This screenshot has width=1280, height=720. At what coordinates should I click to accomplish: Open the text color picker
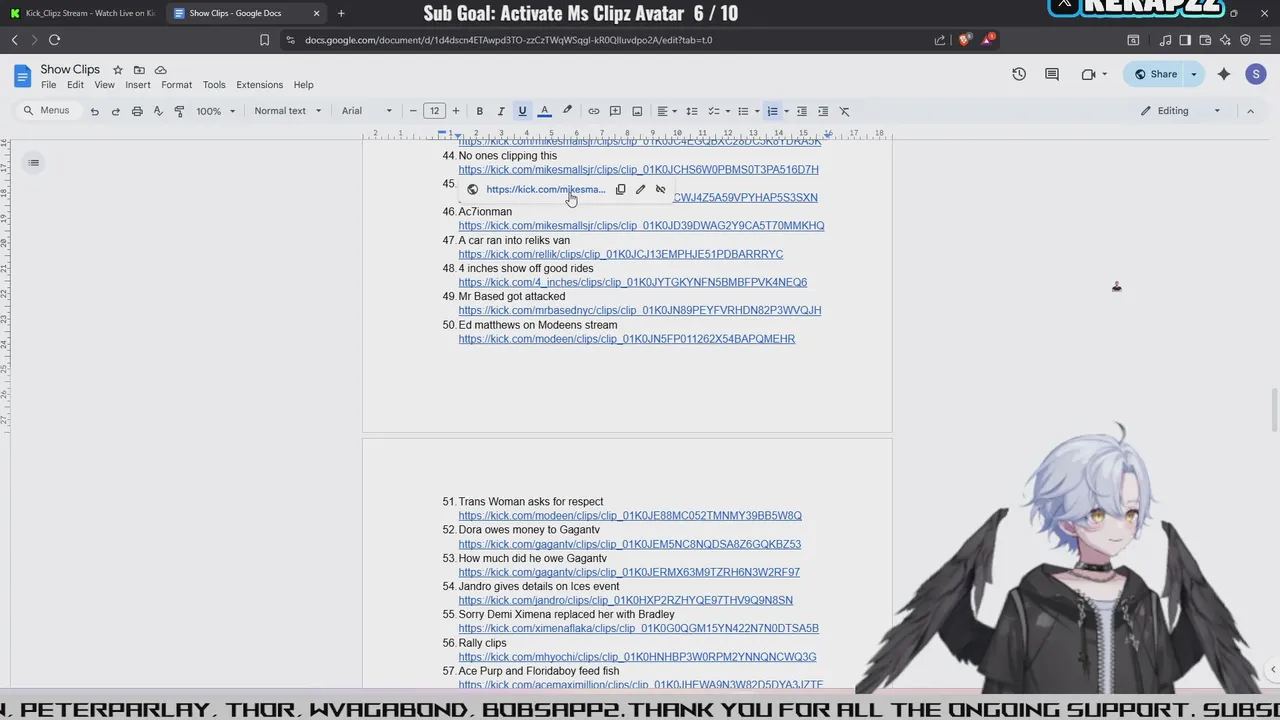tap(544, 111)
